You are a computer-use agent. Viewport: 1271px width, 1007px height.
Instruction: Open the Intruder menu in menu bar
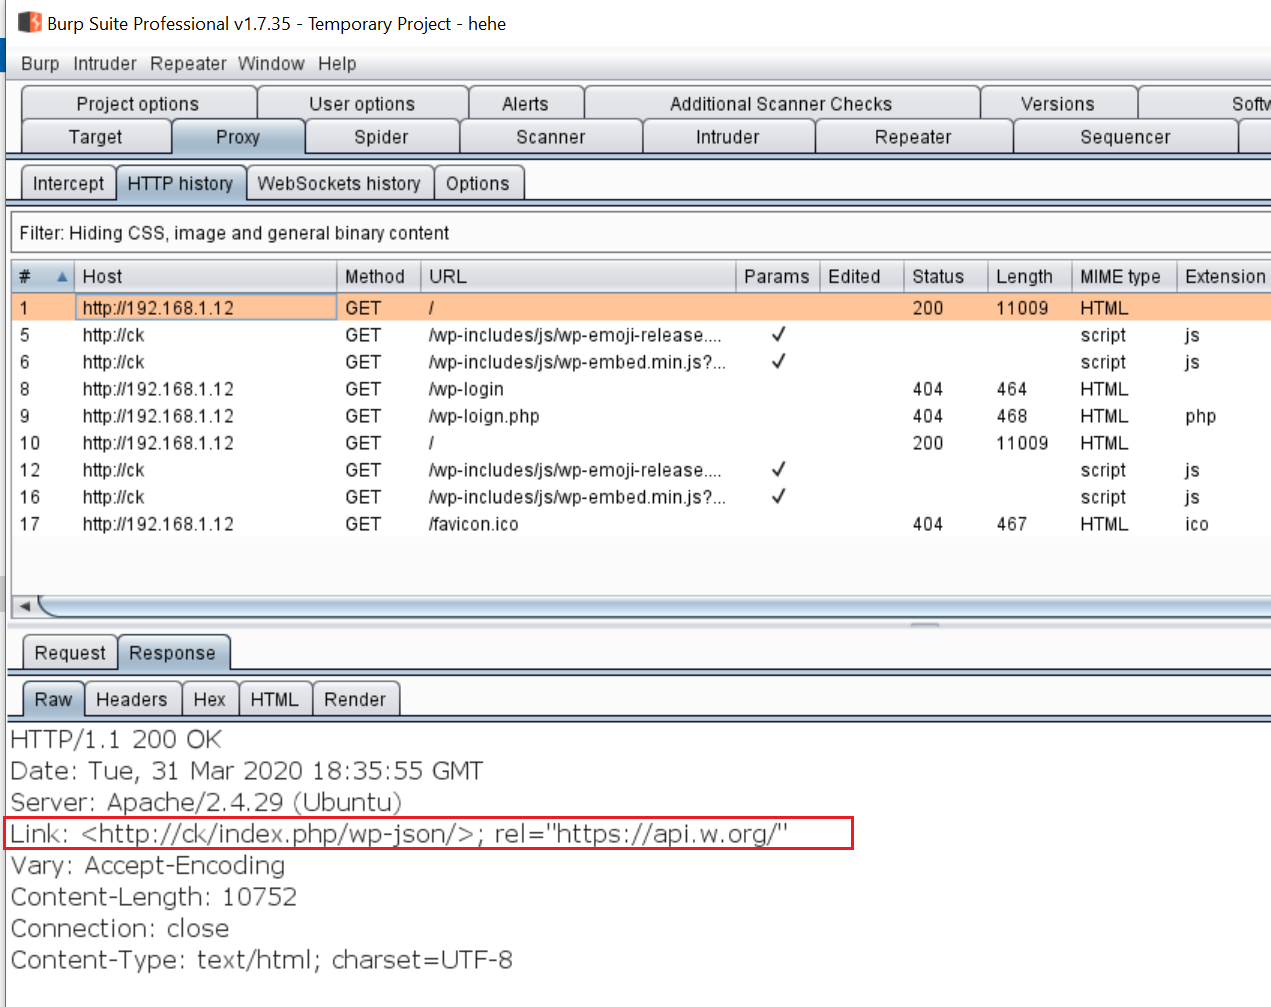tap(104, 64)
